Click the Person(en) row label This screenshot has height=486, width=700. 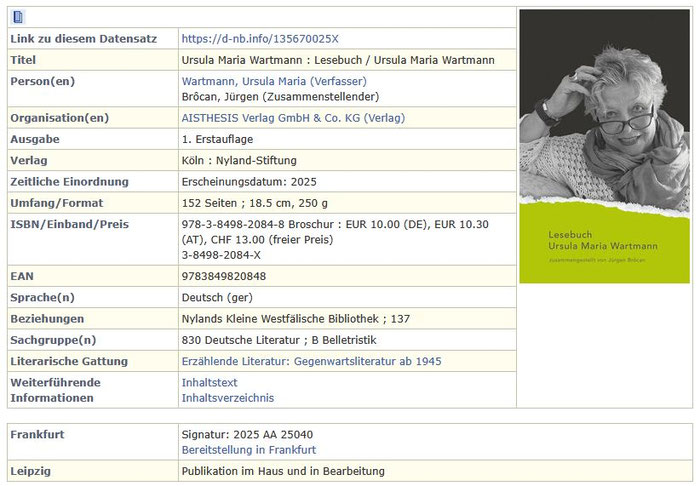click(42, 81)
